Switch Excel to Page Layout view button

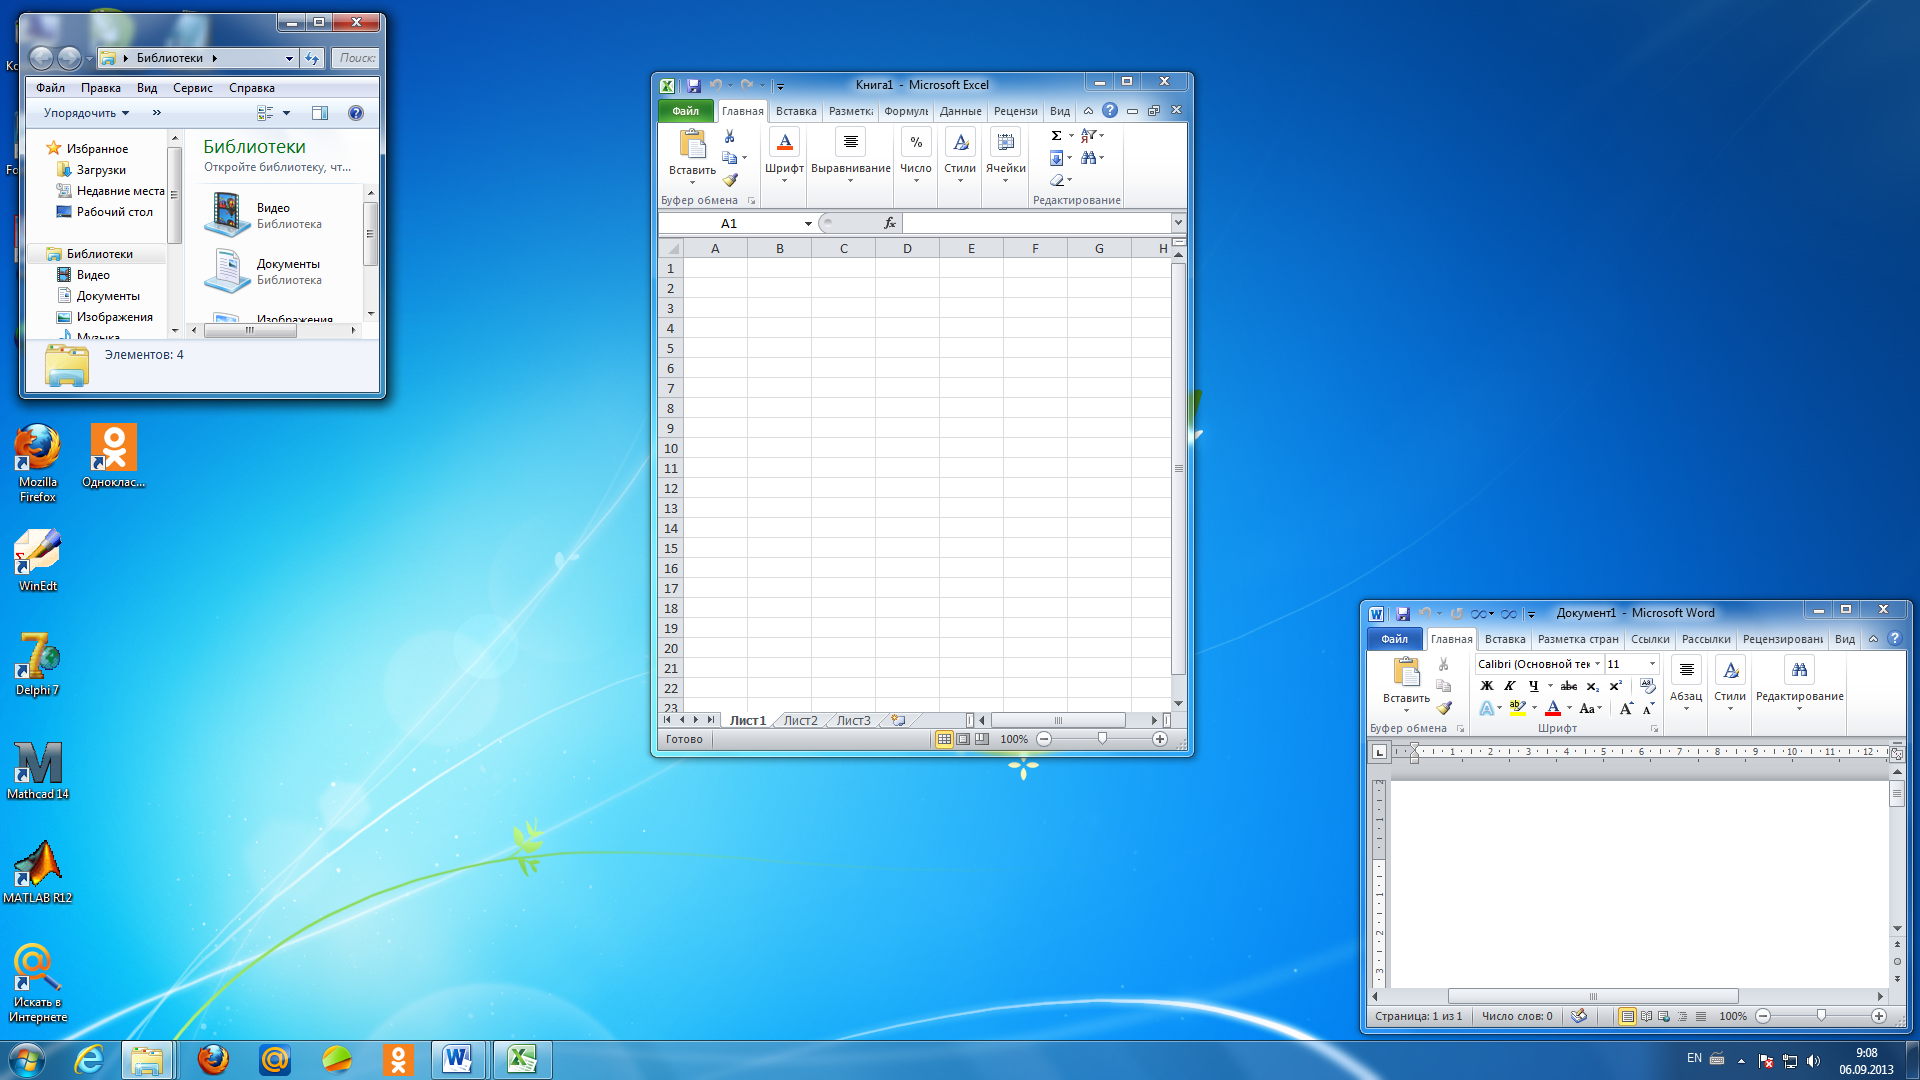tap(963, 739)
